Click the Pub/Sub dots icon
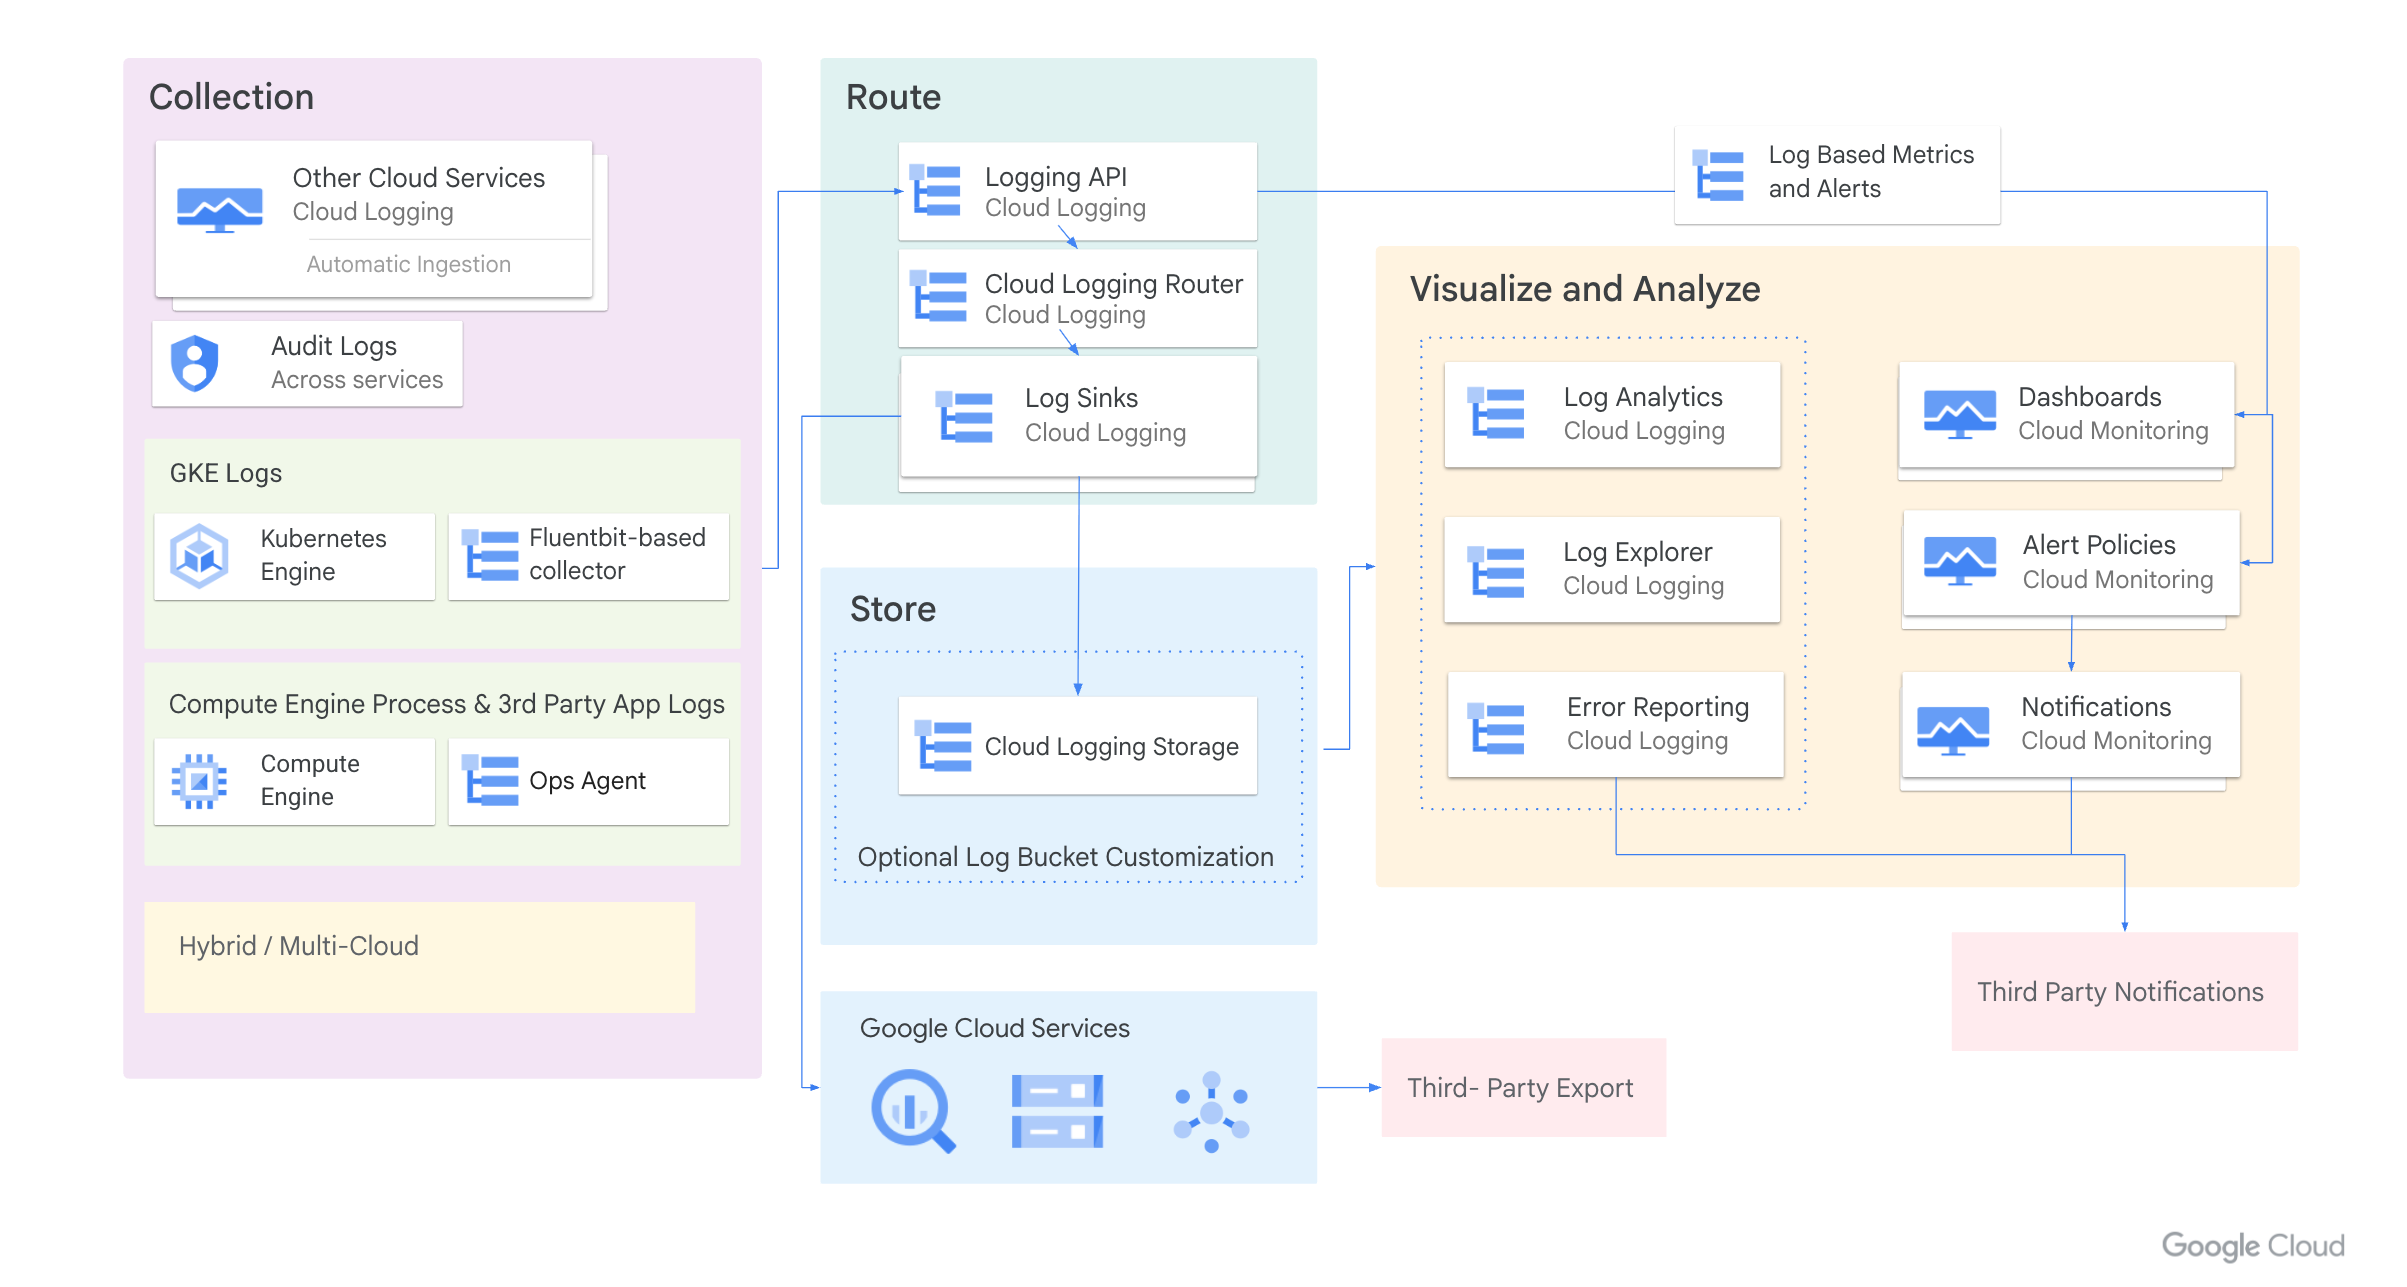 [x=1211, y=1112]
